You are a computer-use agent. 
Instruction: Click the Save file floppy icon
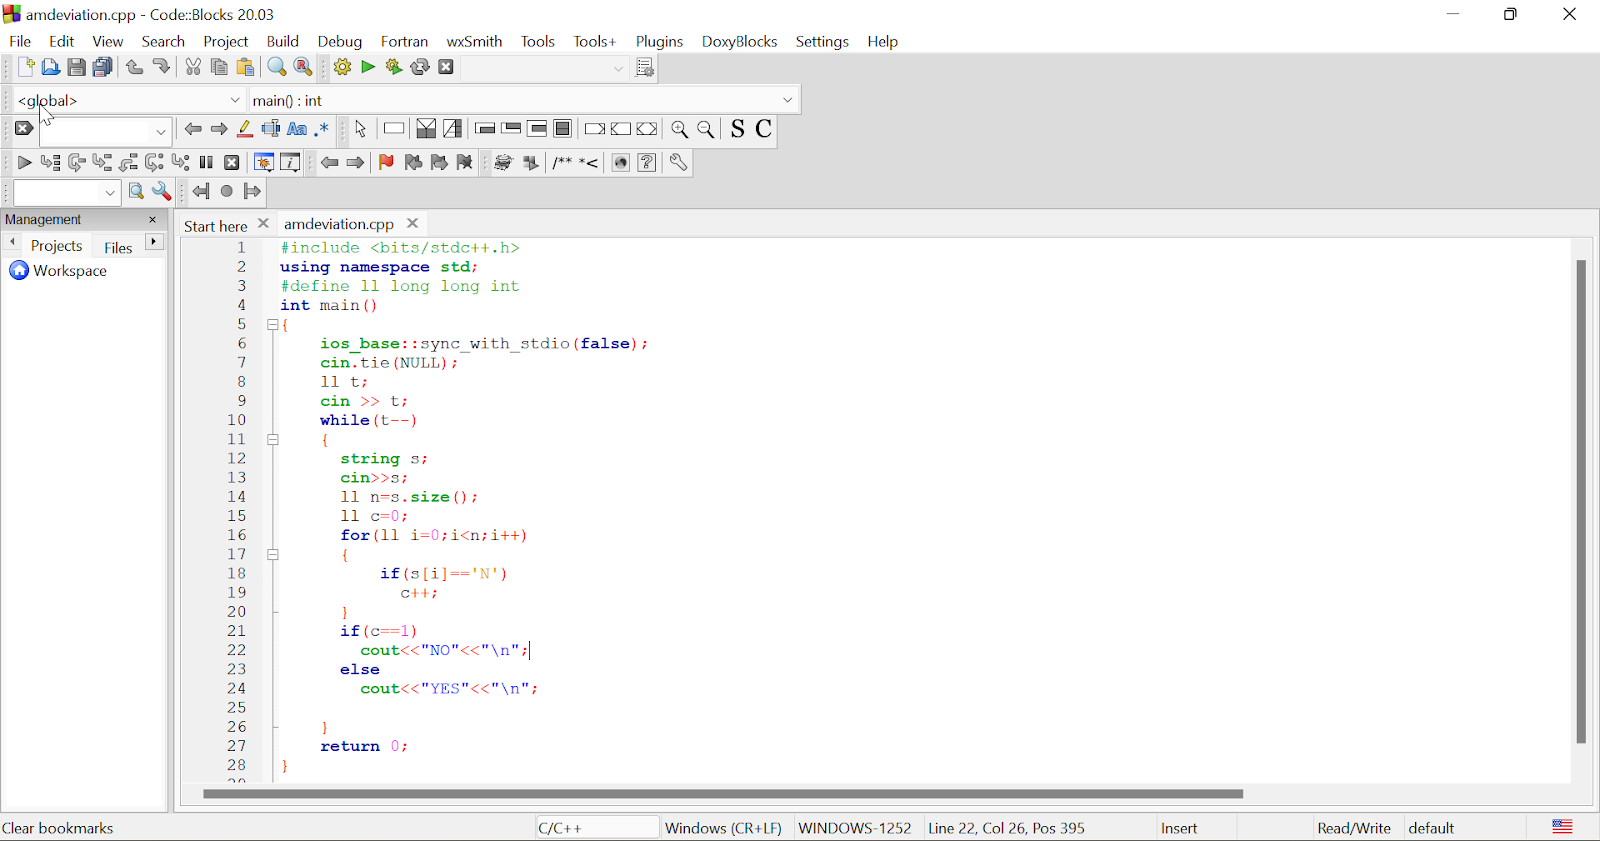pos(77,68)
